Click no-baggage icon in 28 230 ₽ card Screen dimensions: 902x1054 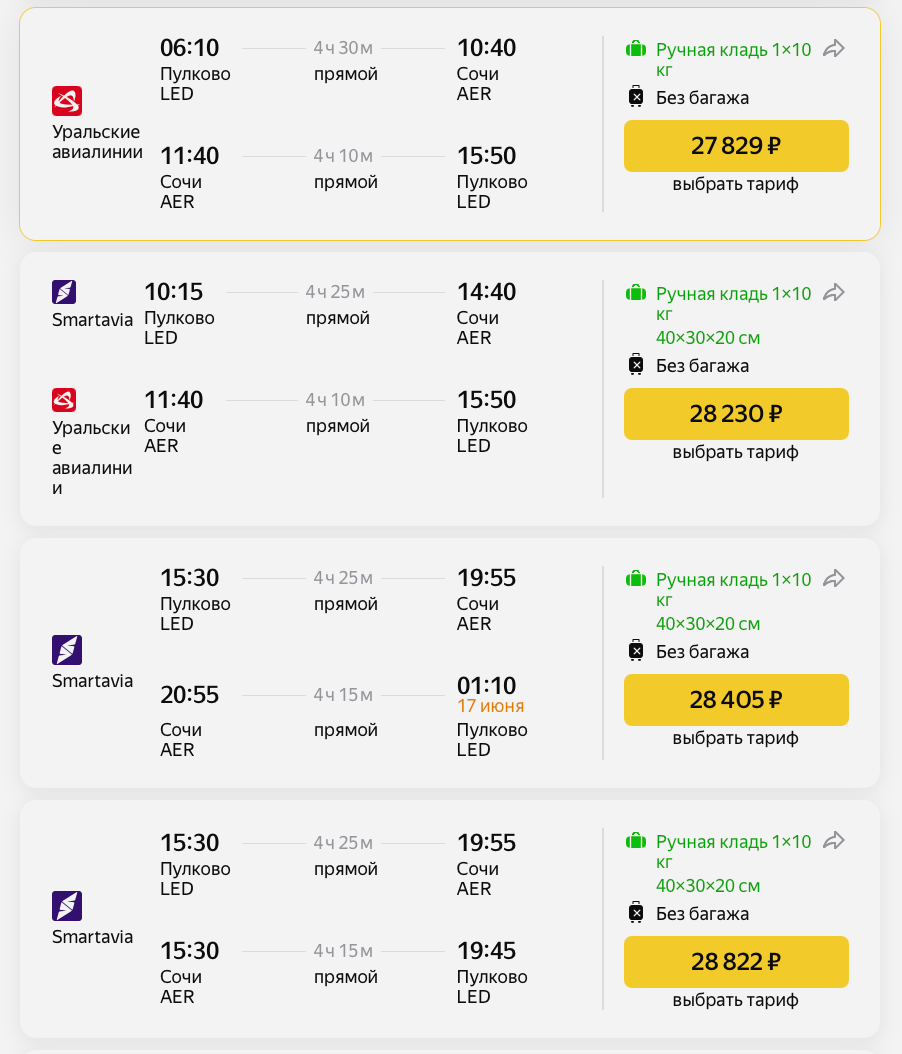click(x=635, y=365)
